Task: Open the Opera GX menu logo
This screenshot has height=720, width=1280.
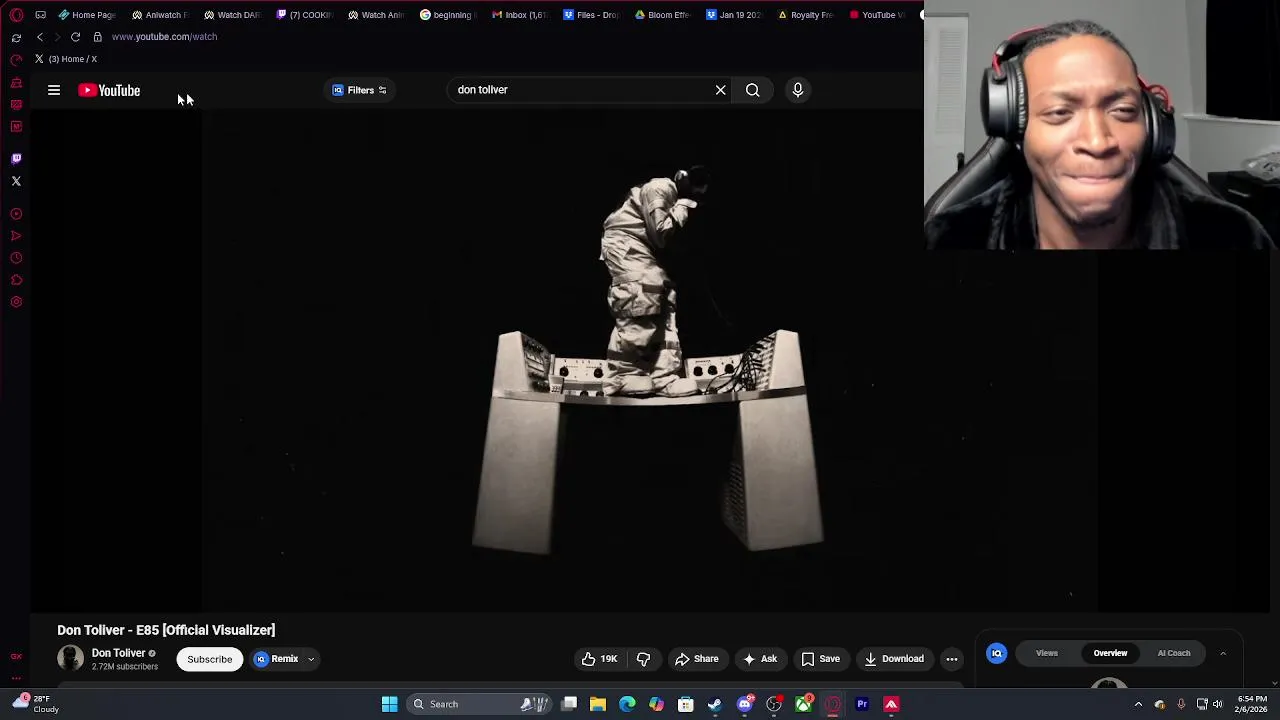Action: tap(16, 15)
